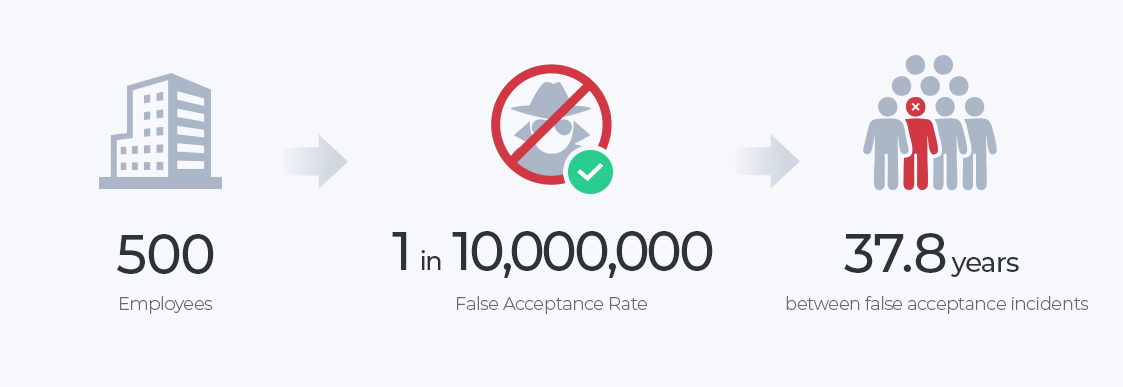Image resolution: width=1123 pixels, height=387 pixels.
Task: Click the 37.8 number
Action: [895, 254]
